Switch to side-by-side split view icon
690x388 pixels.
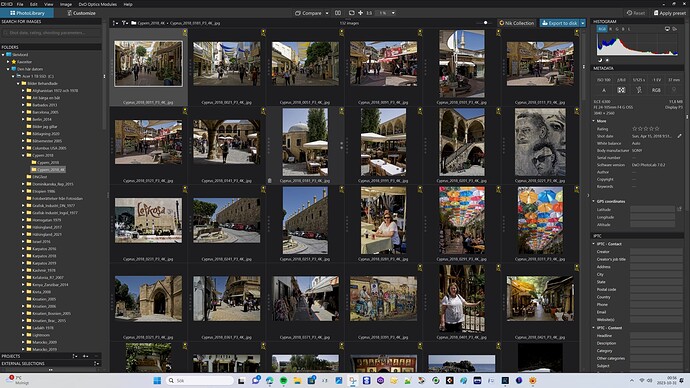coord(338,13)
